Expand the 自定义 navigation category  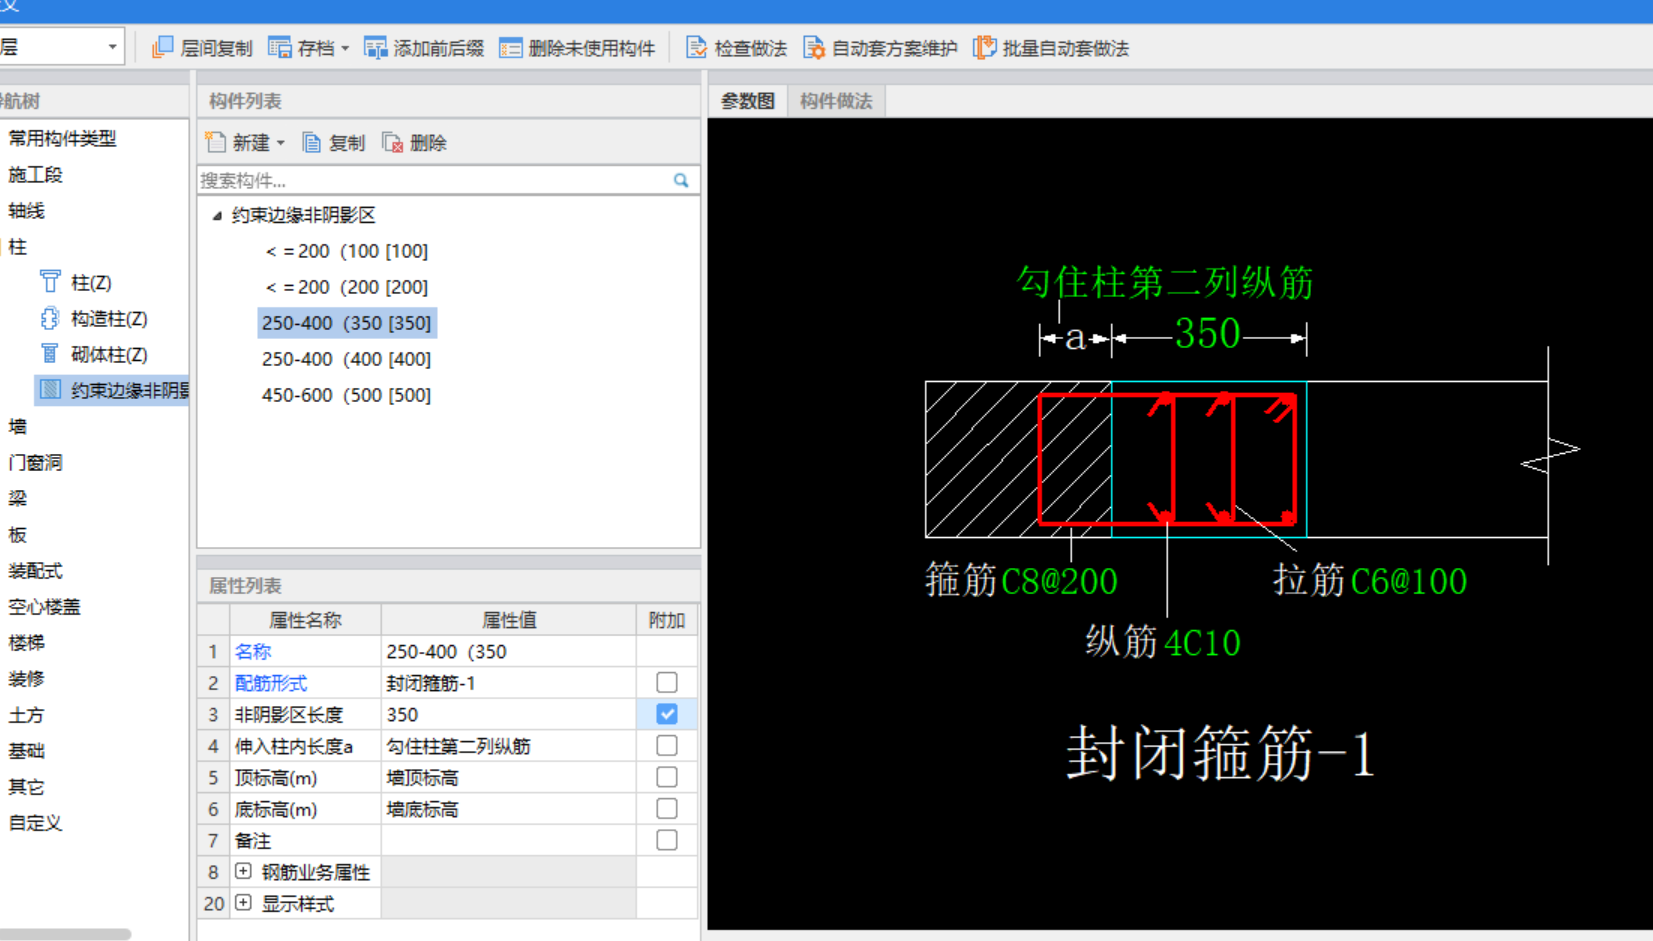point(36,822)
